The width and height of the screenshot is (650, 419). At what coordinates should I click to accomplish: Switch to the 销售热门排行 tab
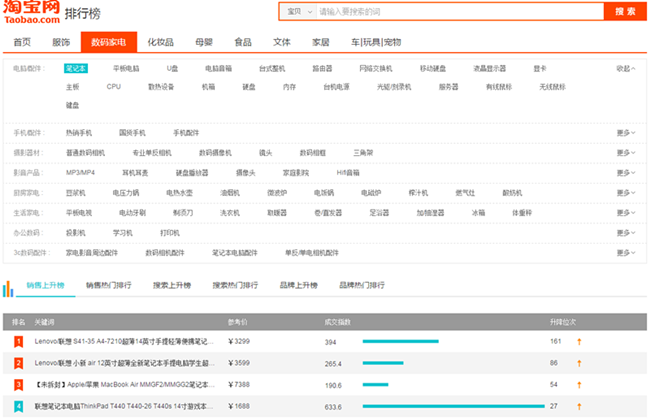pos(109,285)
